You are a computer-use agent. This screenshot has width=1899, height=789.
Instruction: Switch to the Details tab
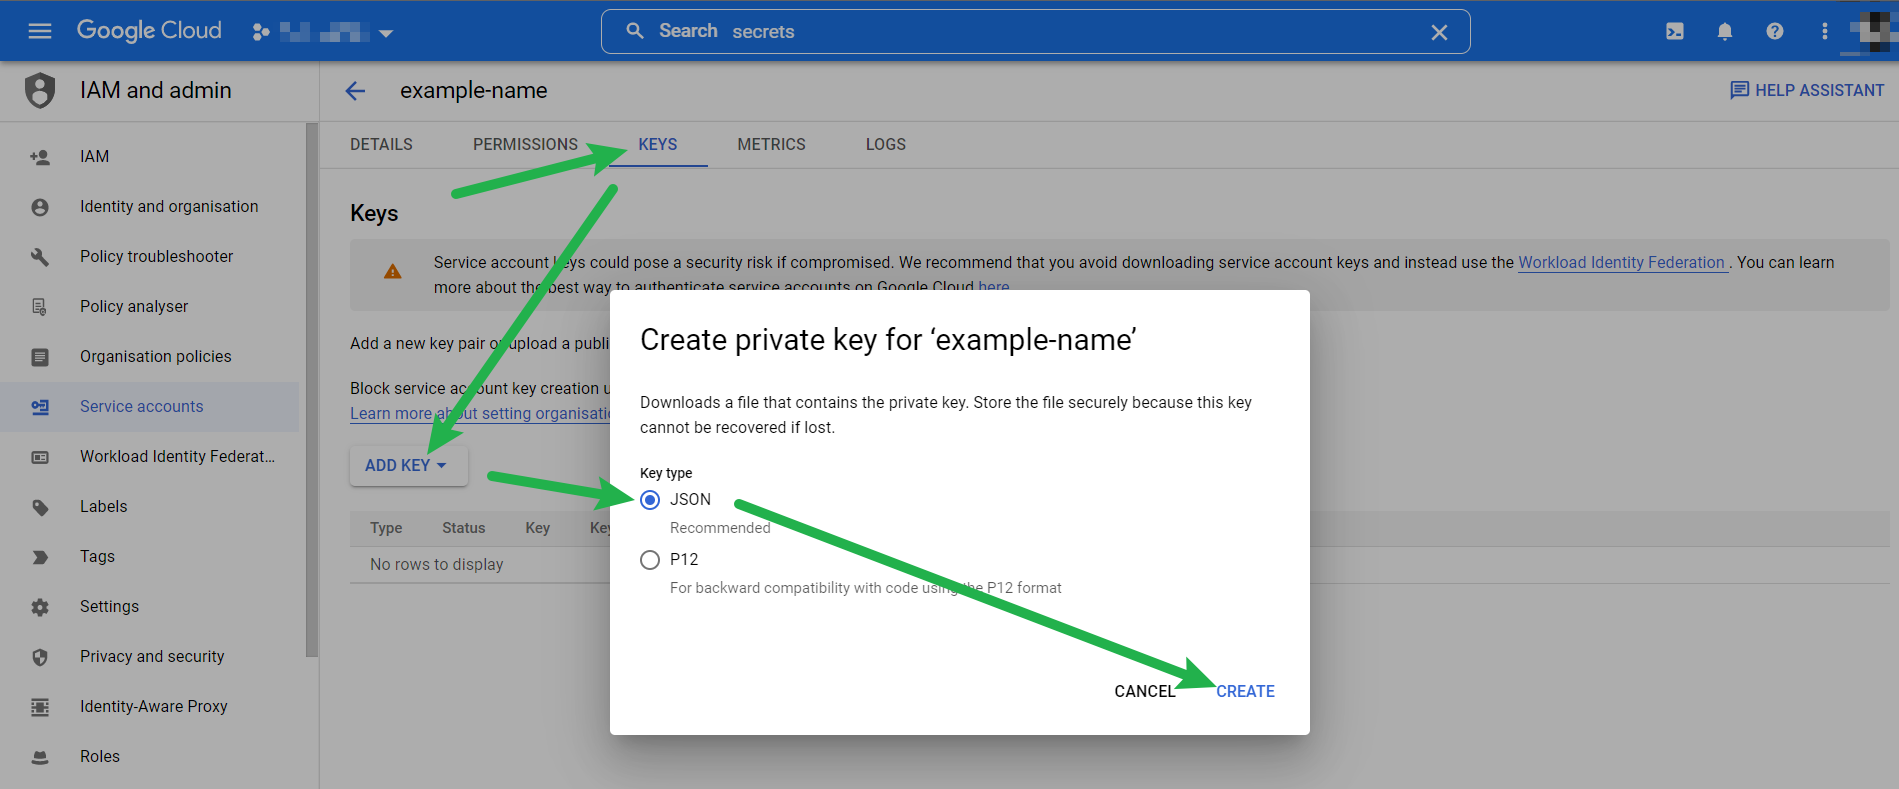click(x=381, y=144)
